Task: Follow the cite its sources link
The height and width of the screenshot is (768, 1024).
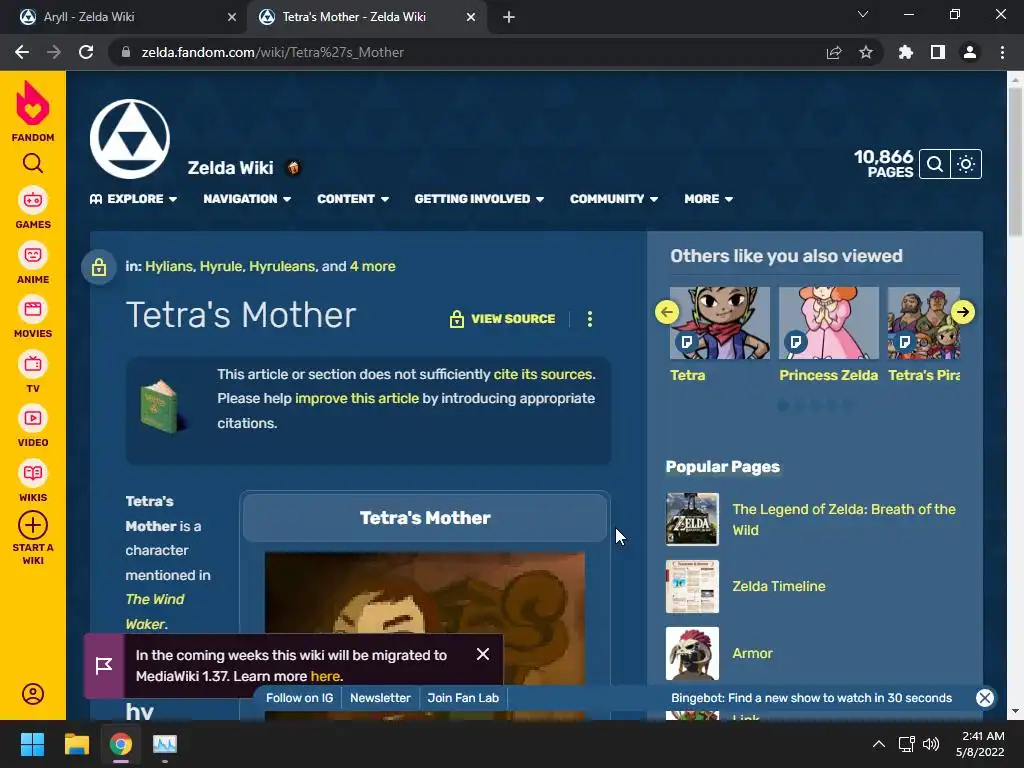Action: click(543, 374)
